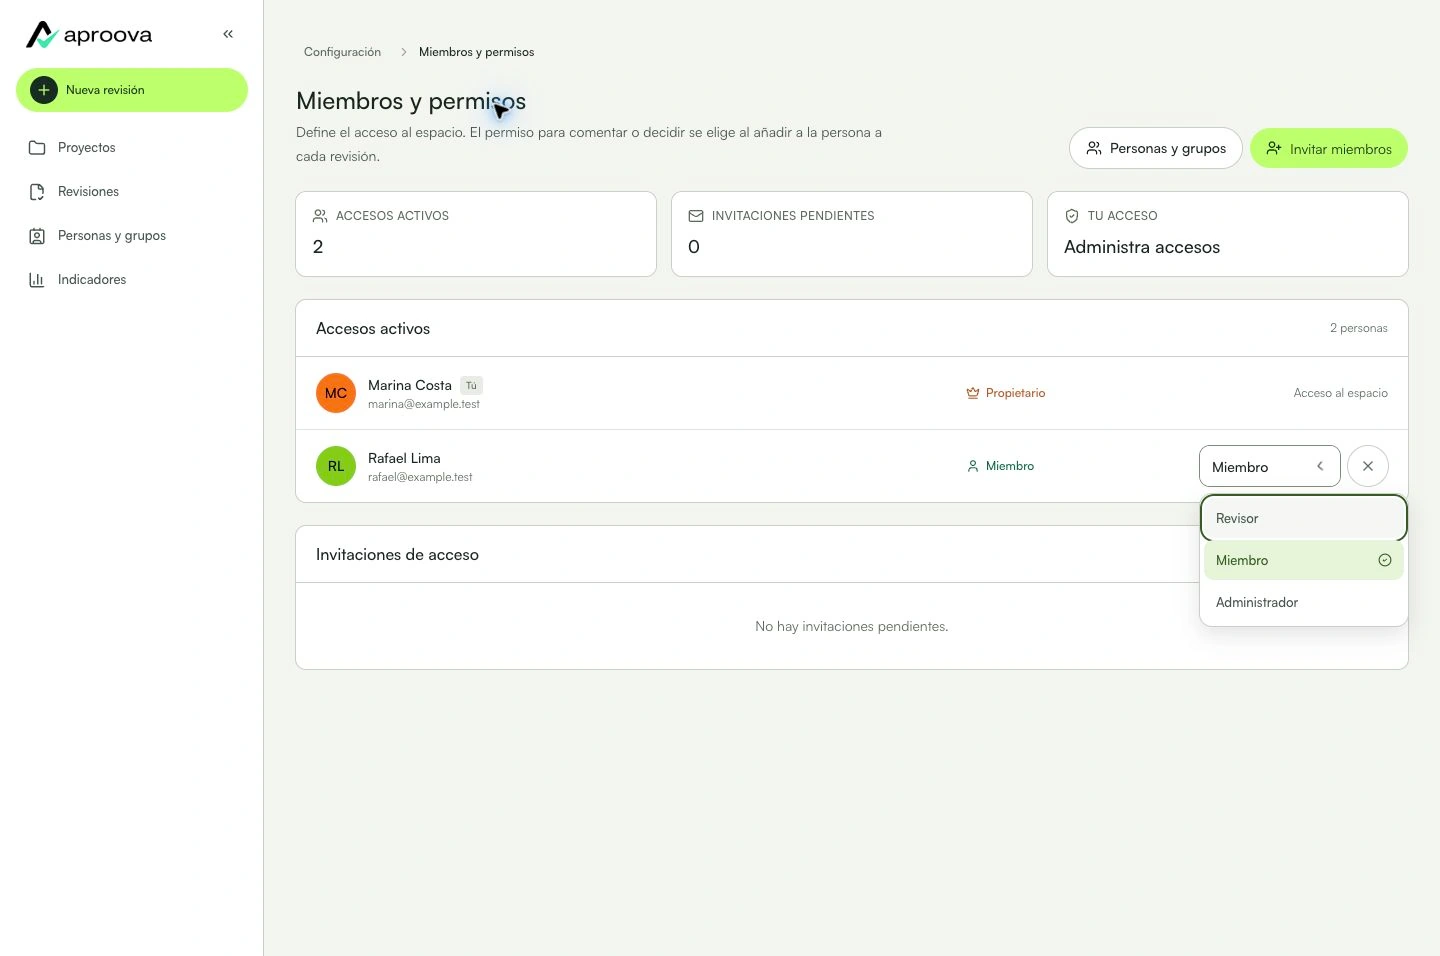Collapse the sidebar with double-chevron icon
The height and width of the screenshot is (956, 1440).
(x=228, y=34)
